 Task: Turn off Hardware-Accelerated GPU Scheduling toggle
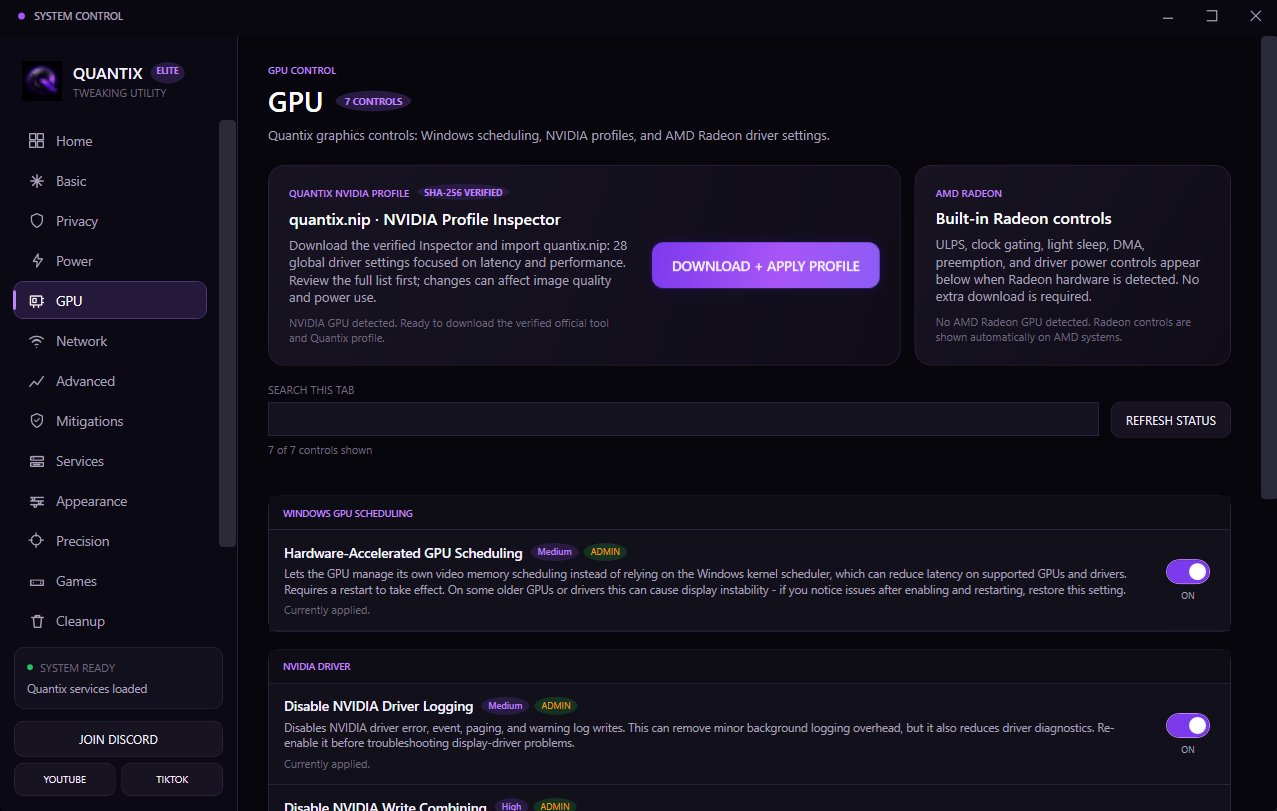[1188, 572]
